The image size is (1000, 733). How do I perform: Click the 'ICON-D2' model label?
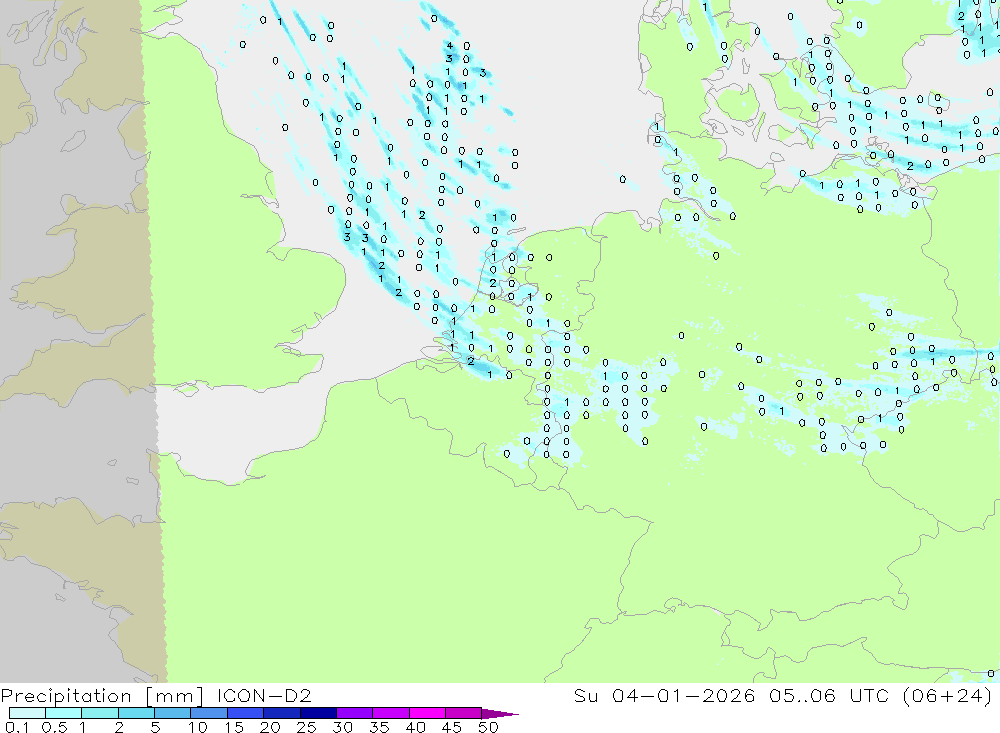point(264,695)
